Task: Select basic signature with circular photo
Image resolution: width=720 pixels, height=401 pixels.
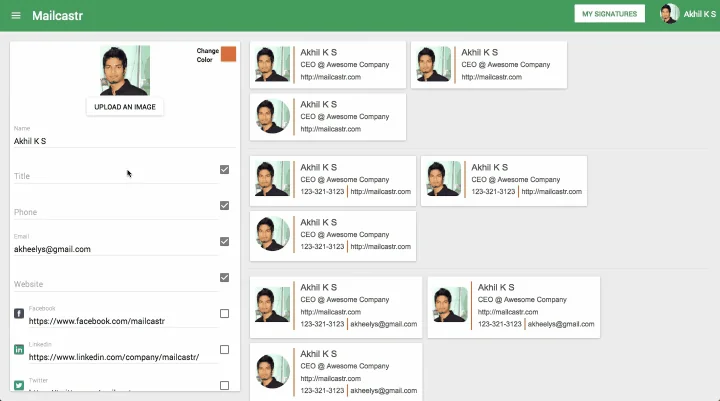Action: click(x=328, y=117)
